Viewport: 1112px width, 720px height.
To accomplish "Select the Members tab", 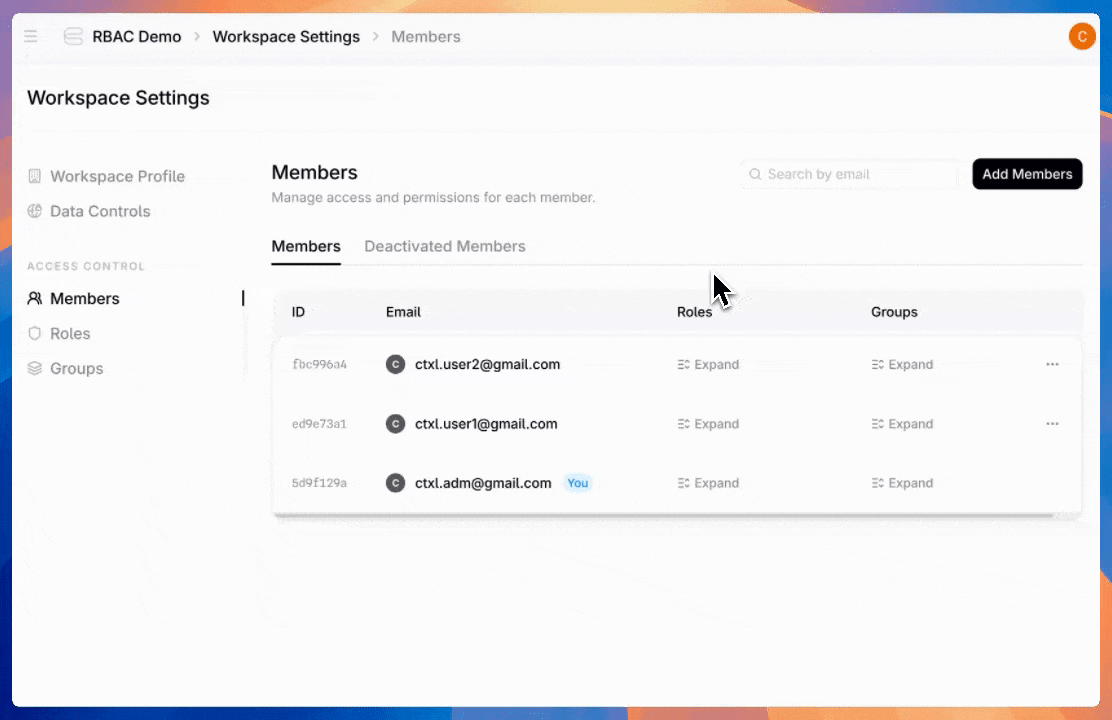I will point(306,246).
